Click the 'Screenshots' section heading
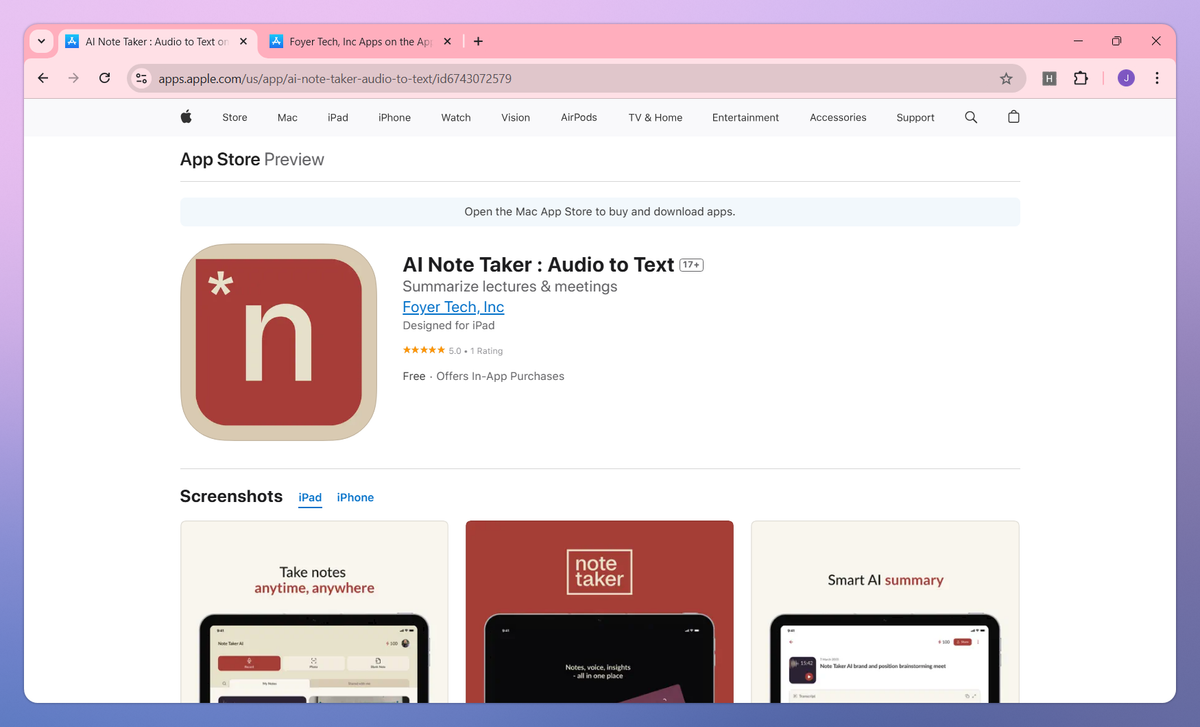1200x727 pixels. click(231, 496)
